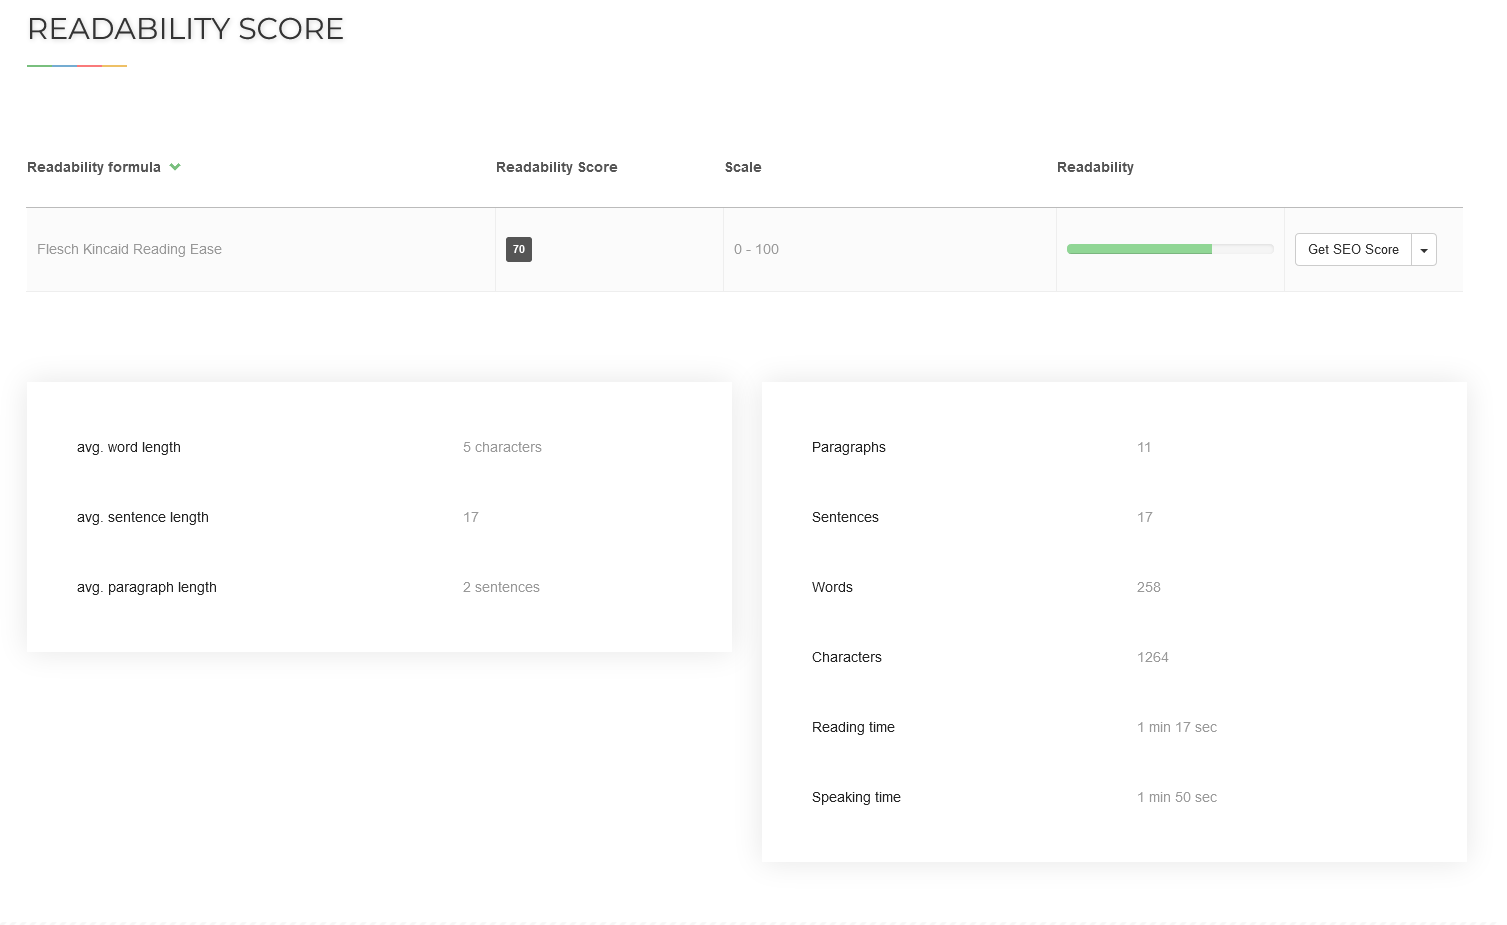Click the Readability Score column header

coord(557,167)
